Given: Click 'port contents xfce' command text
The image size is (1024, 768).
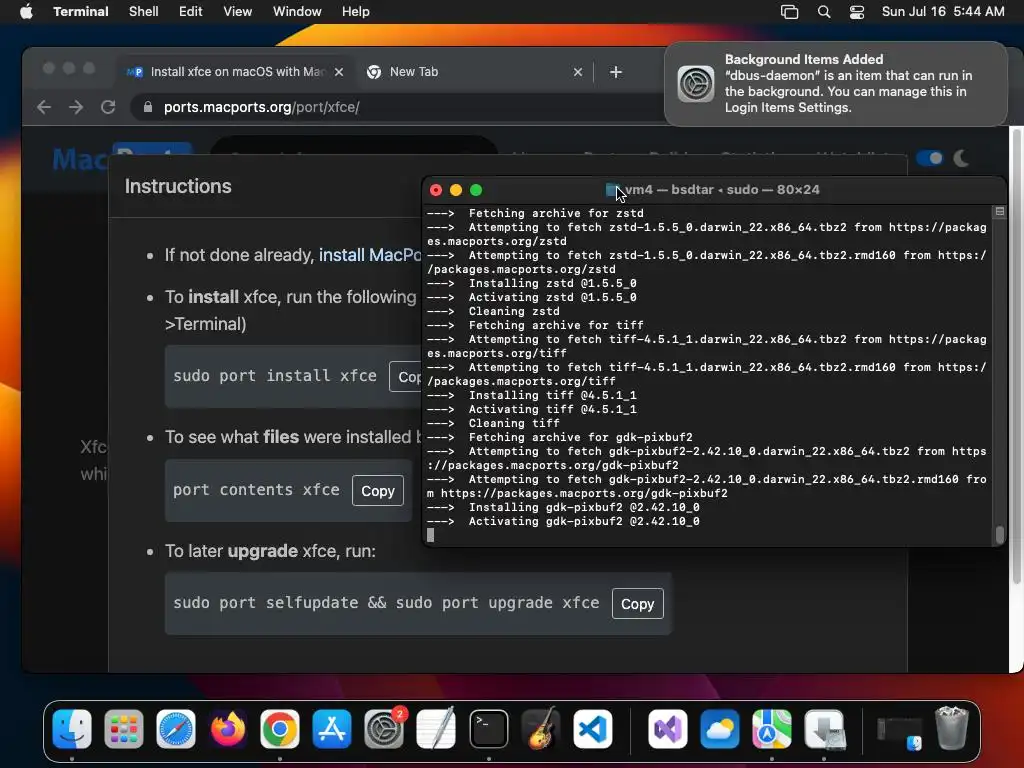Looking at the screenshot, I should (x=256, y=490).
